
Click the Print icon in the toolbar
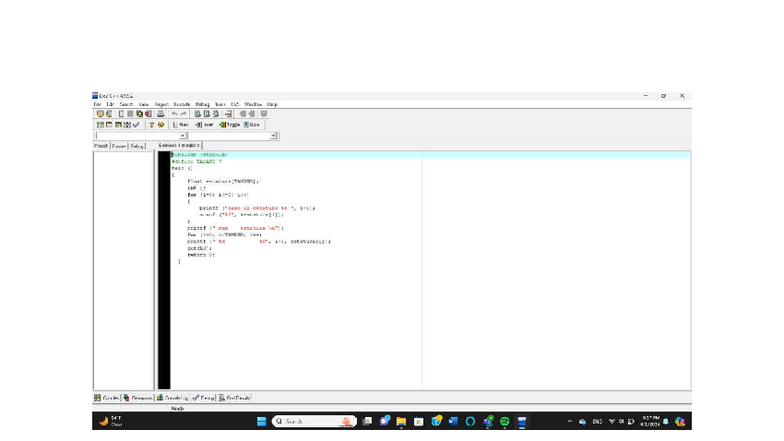click(161, 114)
